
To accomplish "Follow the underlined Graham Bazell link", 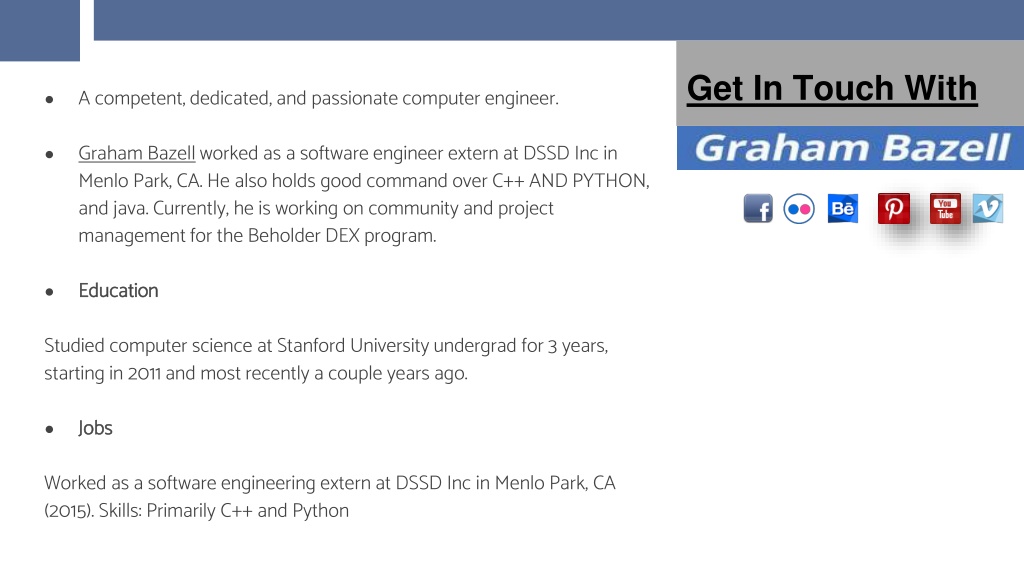I will (x=136, y=153).
